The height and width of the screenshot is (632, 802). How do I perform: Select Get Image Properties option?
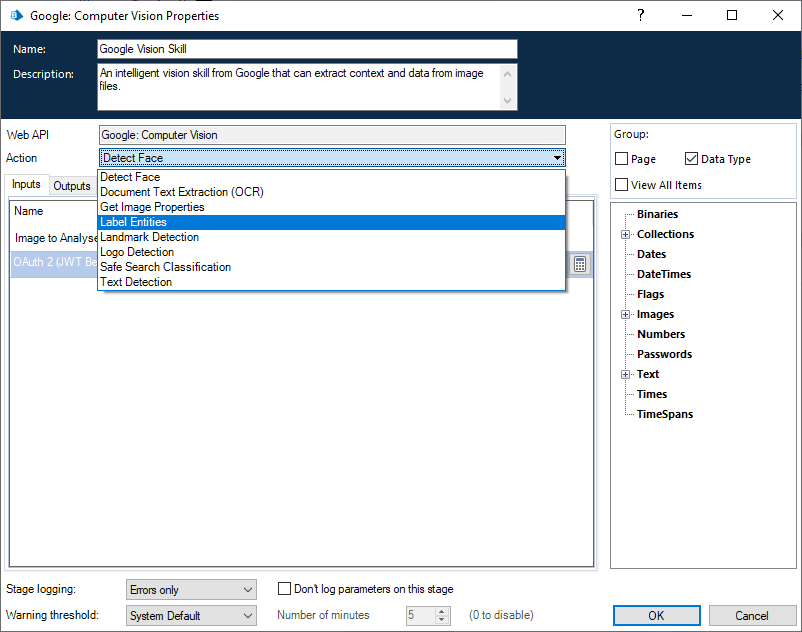[x=331, y=207]
